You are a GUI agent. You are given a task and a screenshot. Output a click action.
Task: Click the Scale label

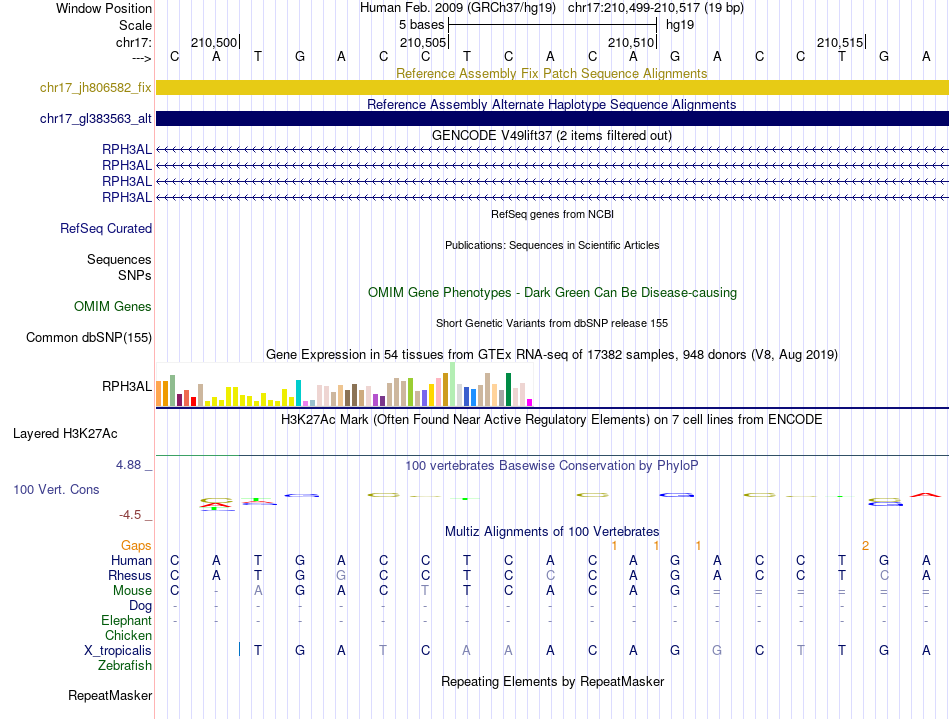click(x=135, y=25)
